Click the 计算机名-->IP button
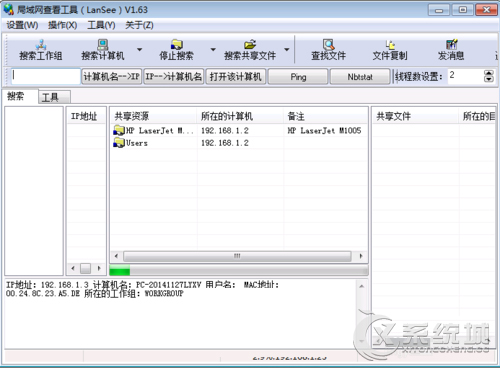Viewport: 500px width, 369px height. [112, 77]
